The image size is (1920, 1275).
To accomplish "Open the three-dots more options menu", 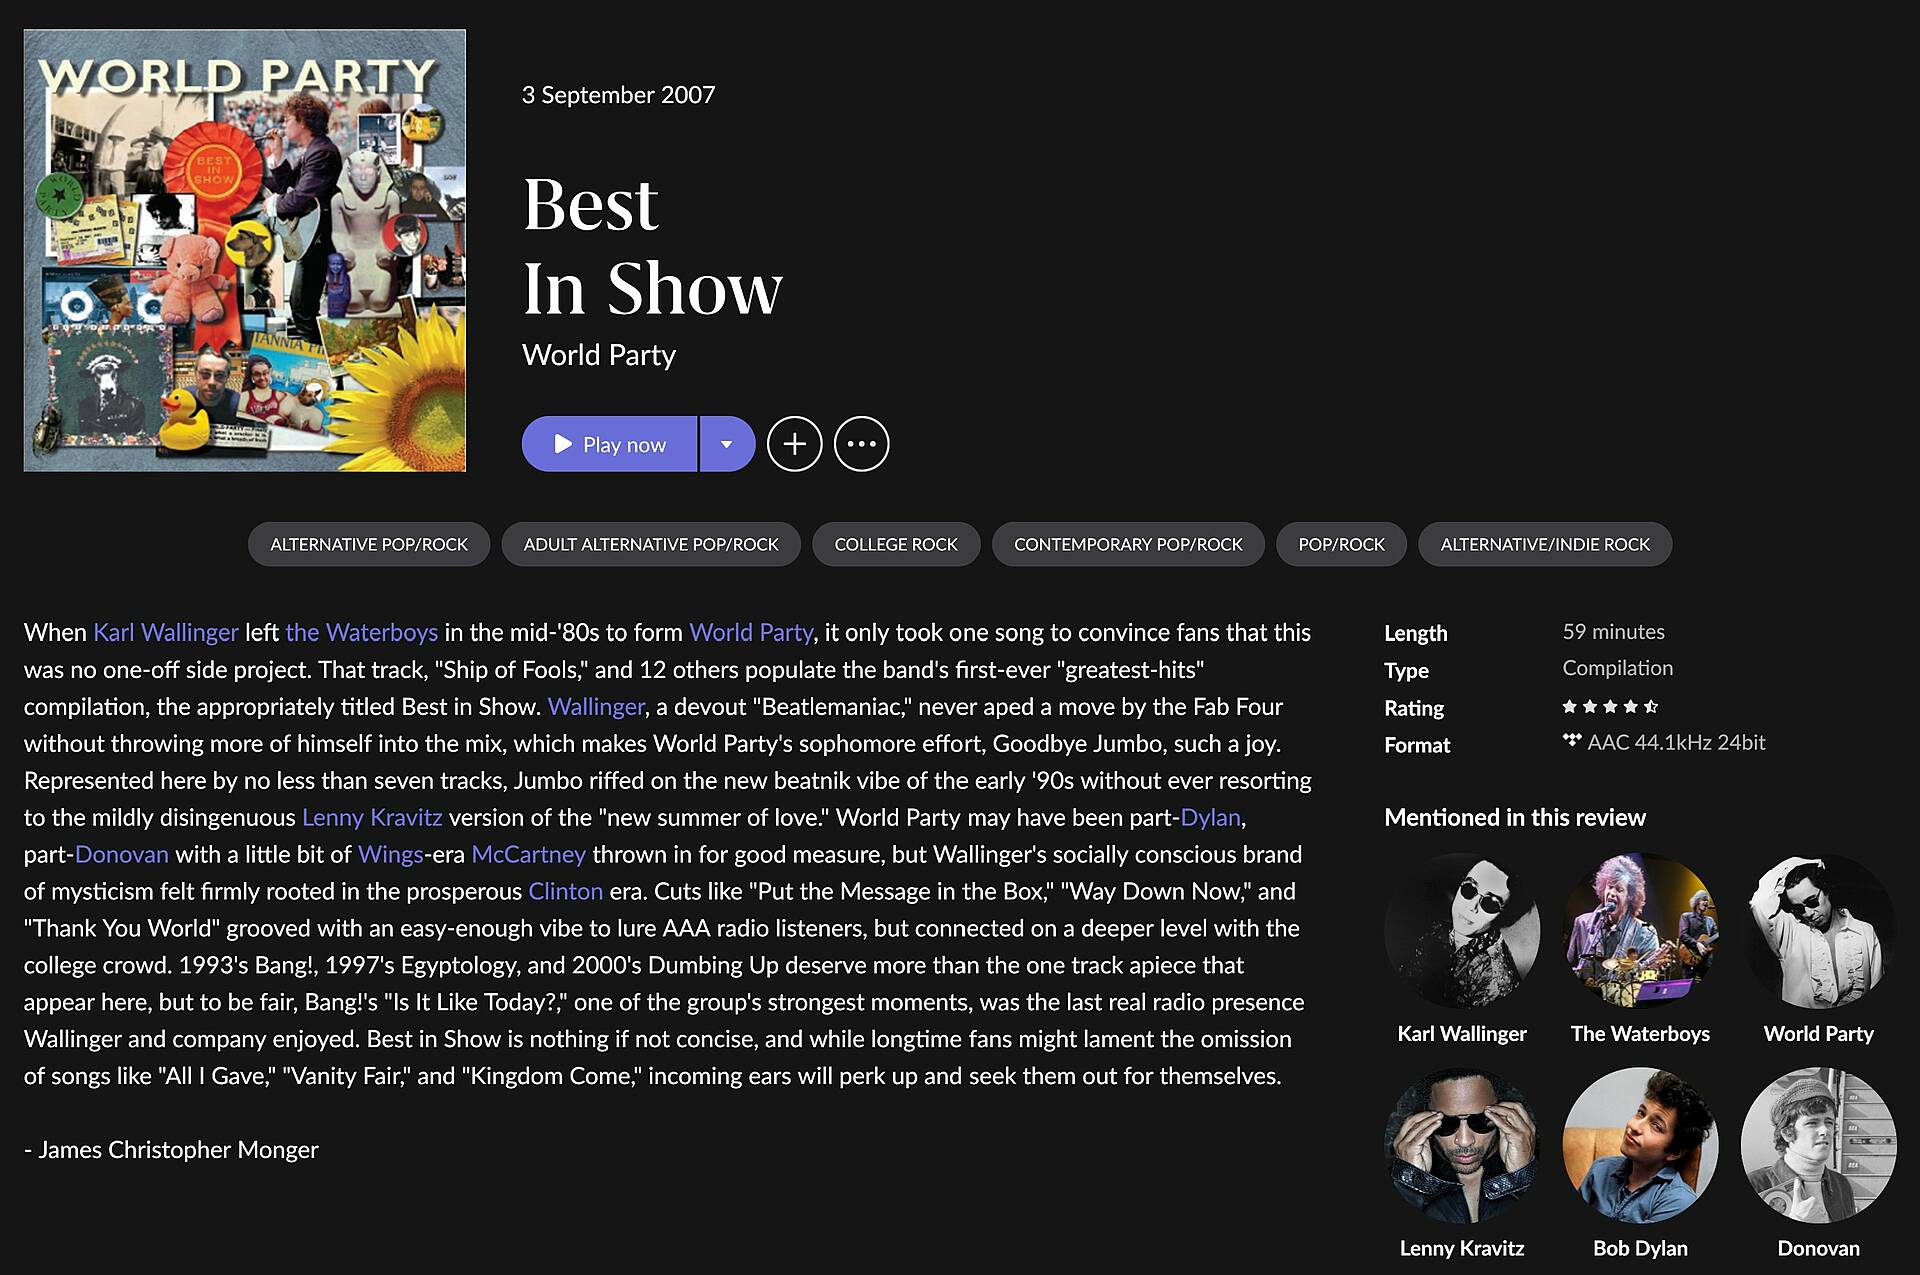I will [861, 444].
